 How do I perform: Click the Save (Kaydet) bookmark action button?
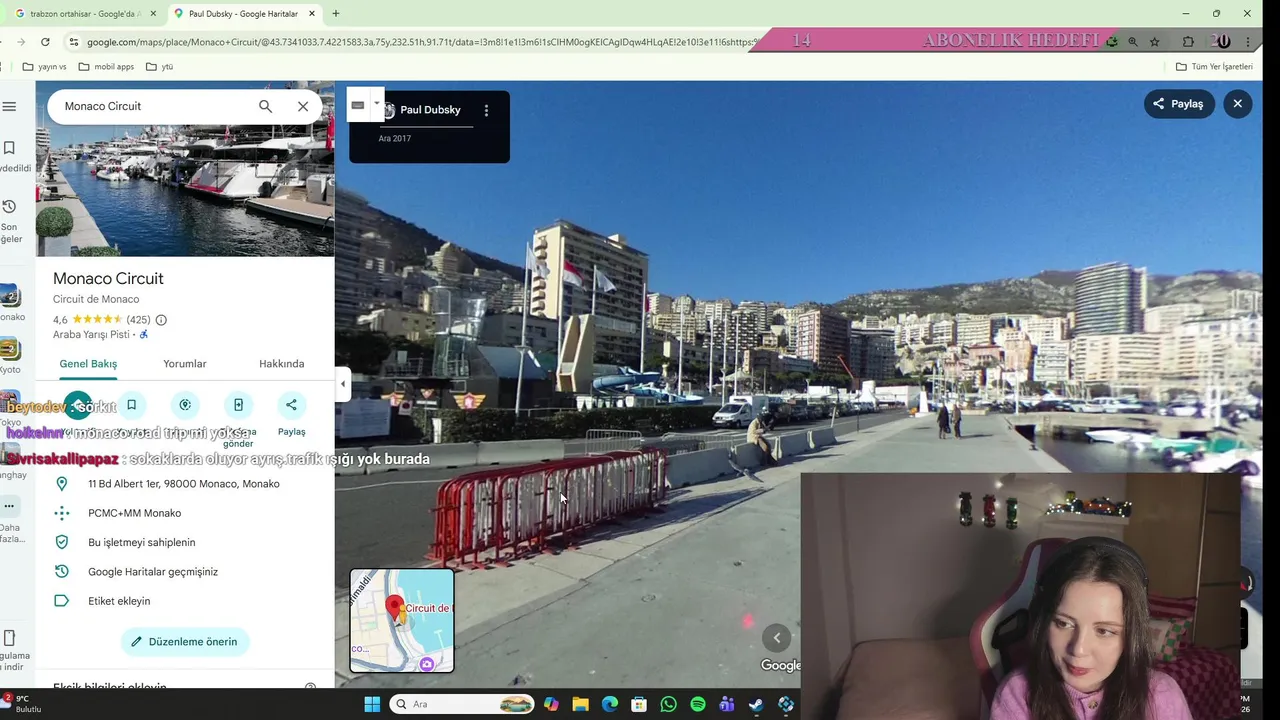[131, 405]
